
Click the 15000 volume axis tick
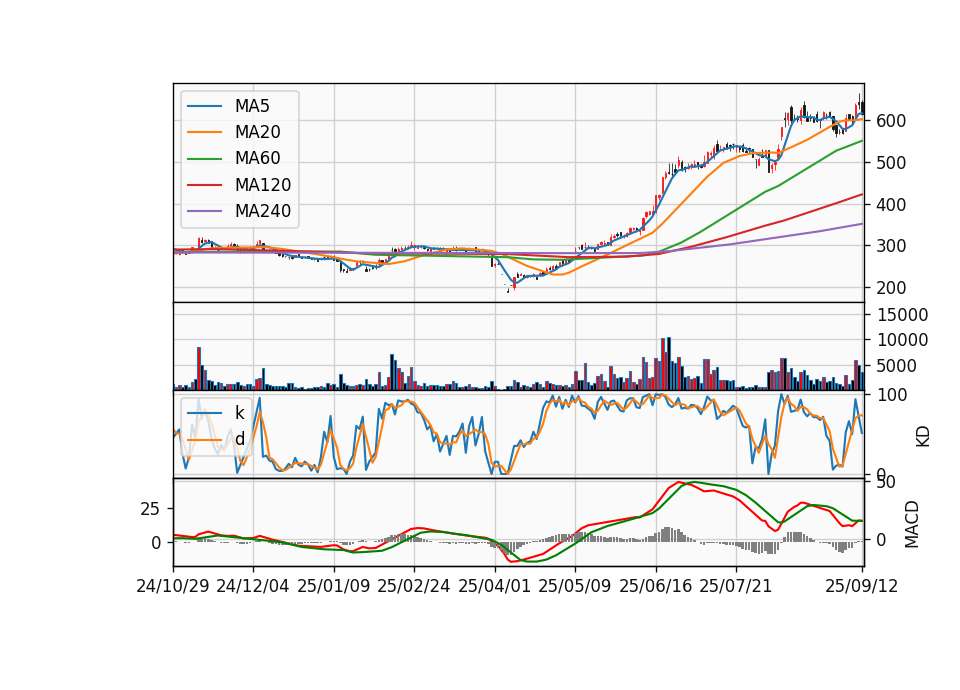click(902, 315)
